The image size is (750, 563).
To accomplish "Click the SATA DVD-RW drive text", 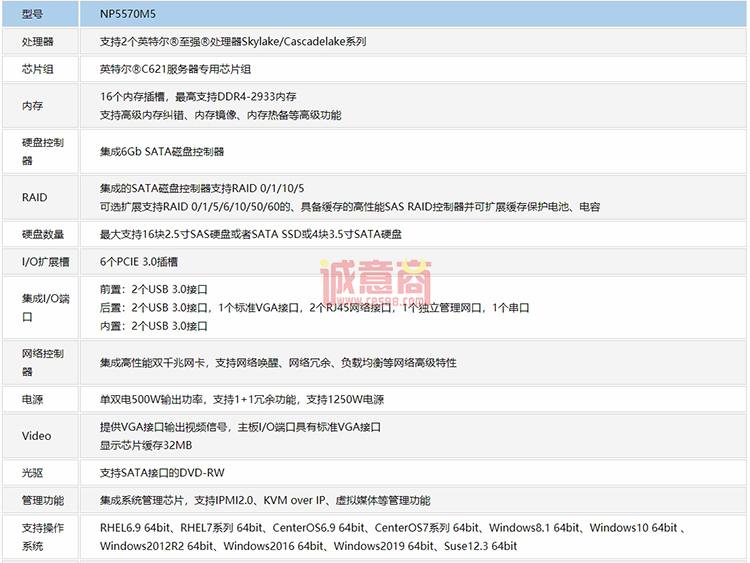I will click(x=162, y=473).
